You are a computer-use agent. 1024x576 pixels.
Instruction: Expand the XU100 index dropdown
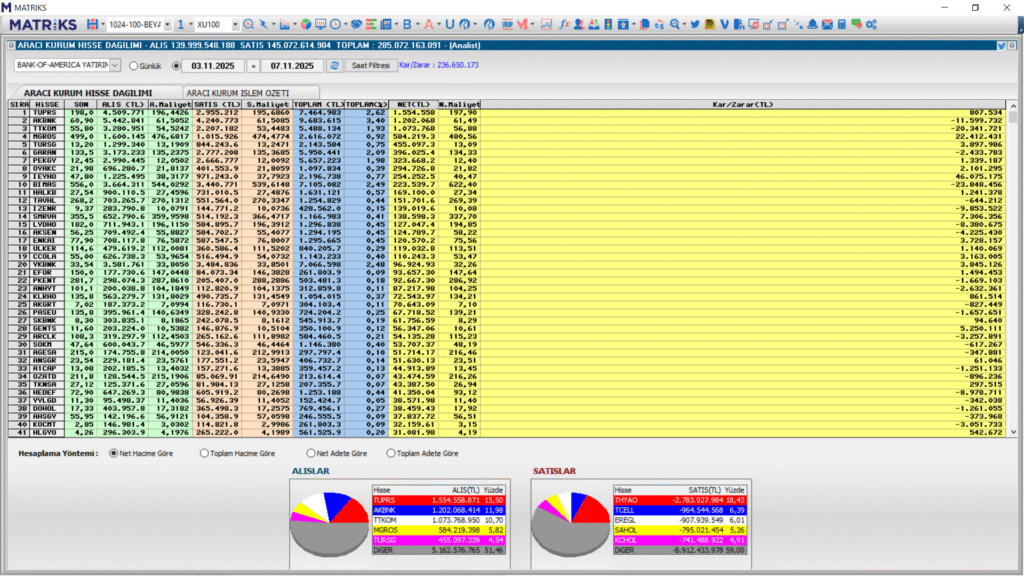(235, 23)
